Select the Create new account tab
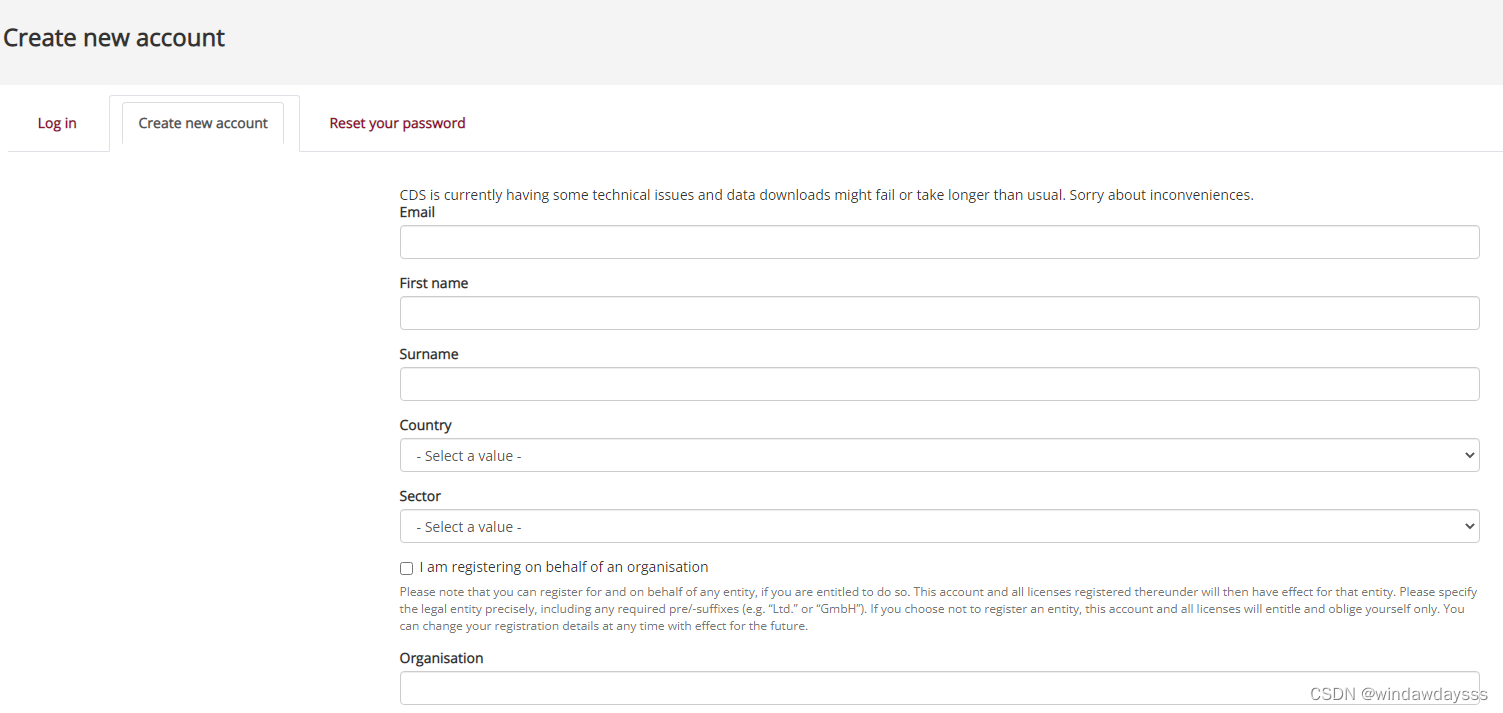 [203, 124]
